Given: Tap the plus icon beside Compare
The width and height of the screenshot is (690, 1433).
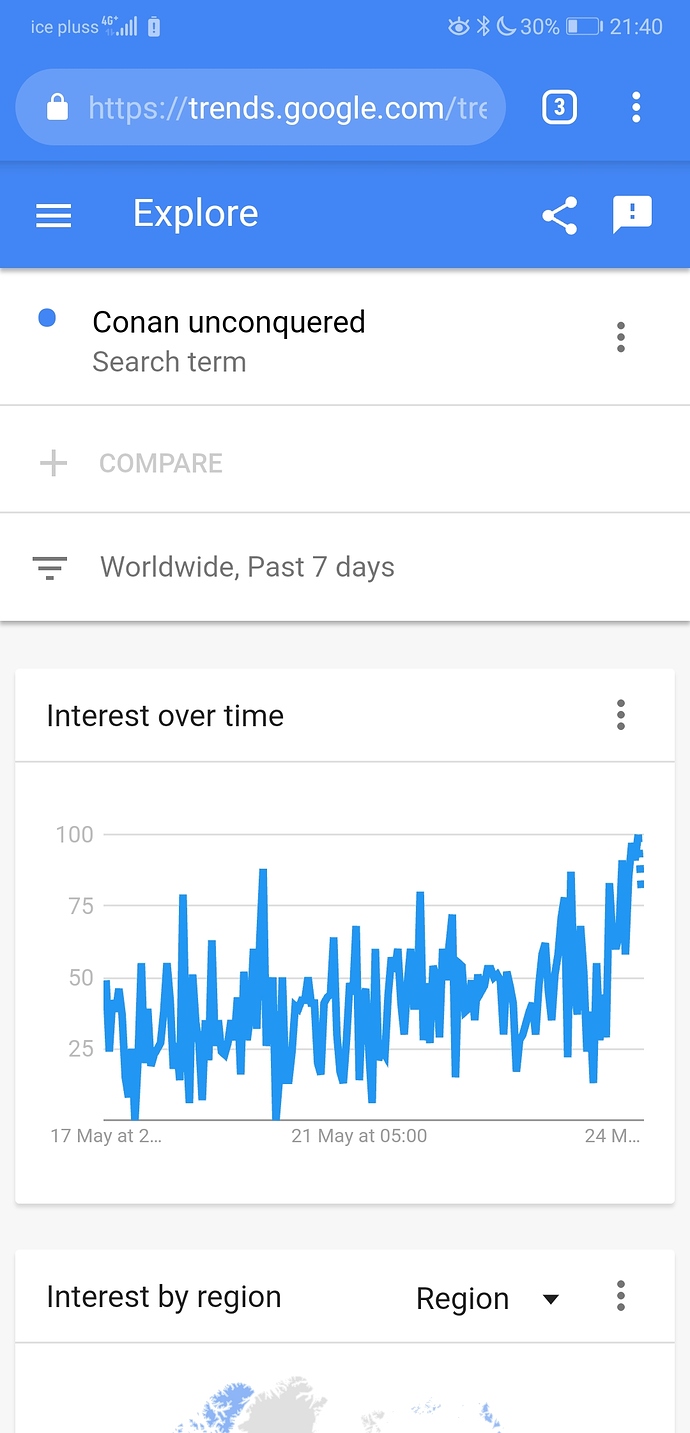Looking at the screenshot, I should [x=53, y=463].
